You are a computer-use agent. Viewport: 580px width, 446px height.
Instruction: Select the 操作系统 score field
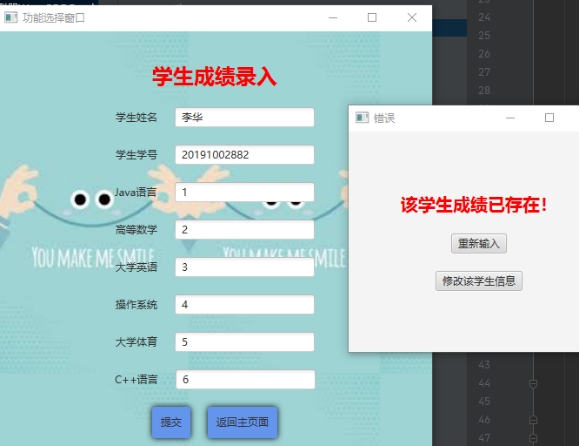point(245,304)
